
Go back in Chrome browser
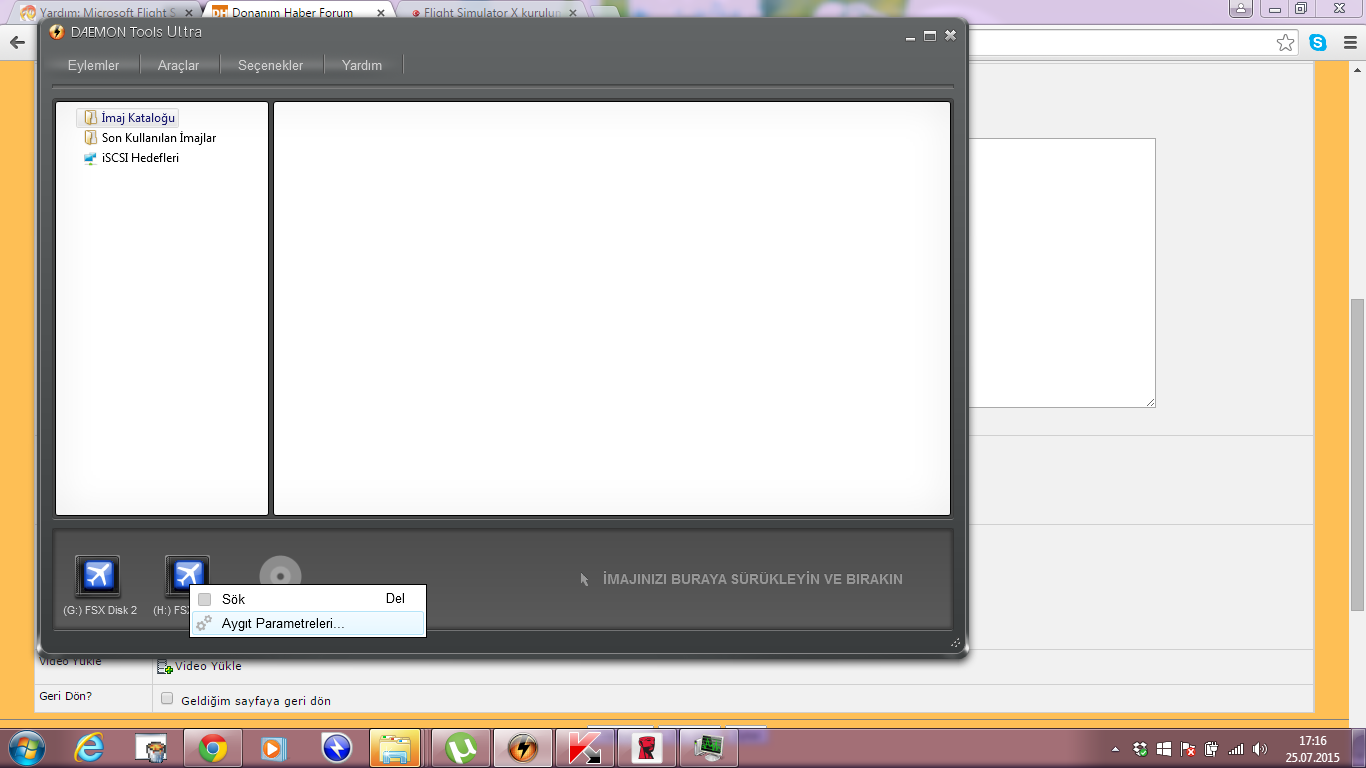click(17, 43)
